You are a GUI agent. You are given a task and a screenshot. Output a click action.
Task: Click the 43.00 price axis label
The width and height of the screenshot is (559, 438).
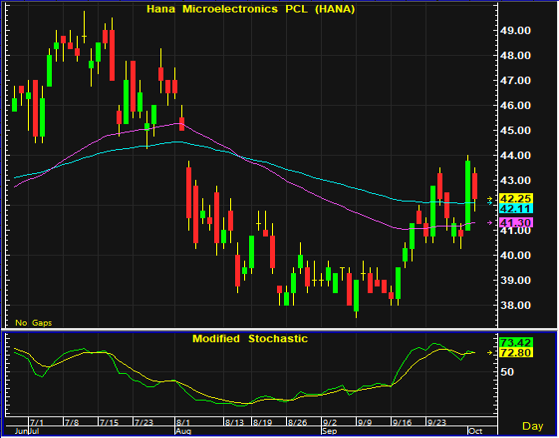click(517, 181)
